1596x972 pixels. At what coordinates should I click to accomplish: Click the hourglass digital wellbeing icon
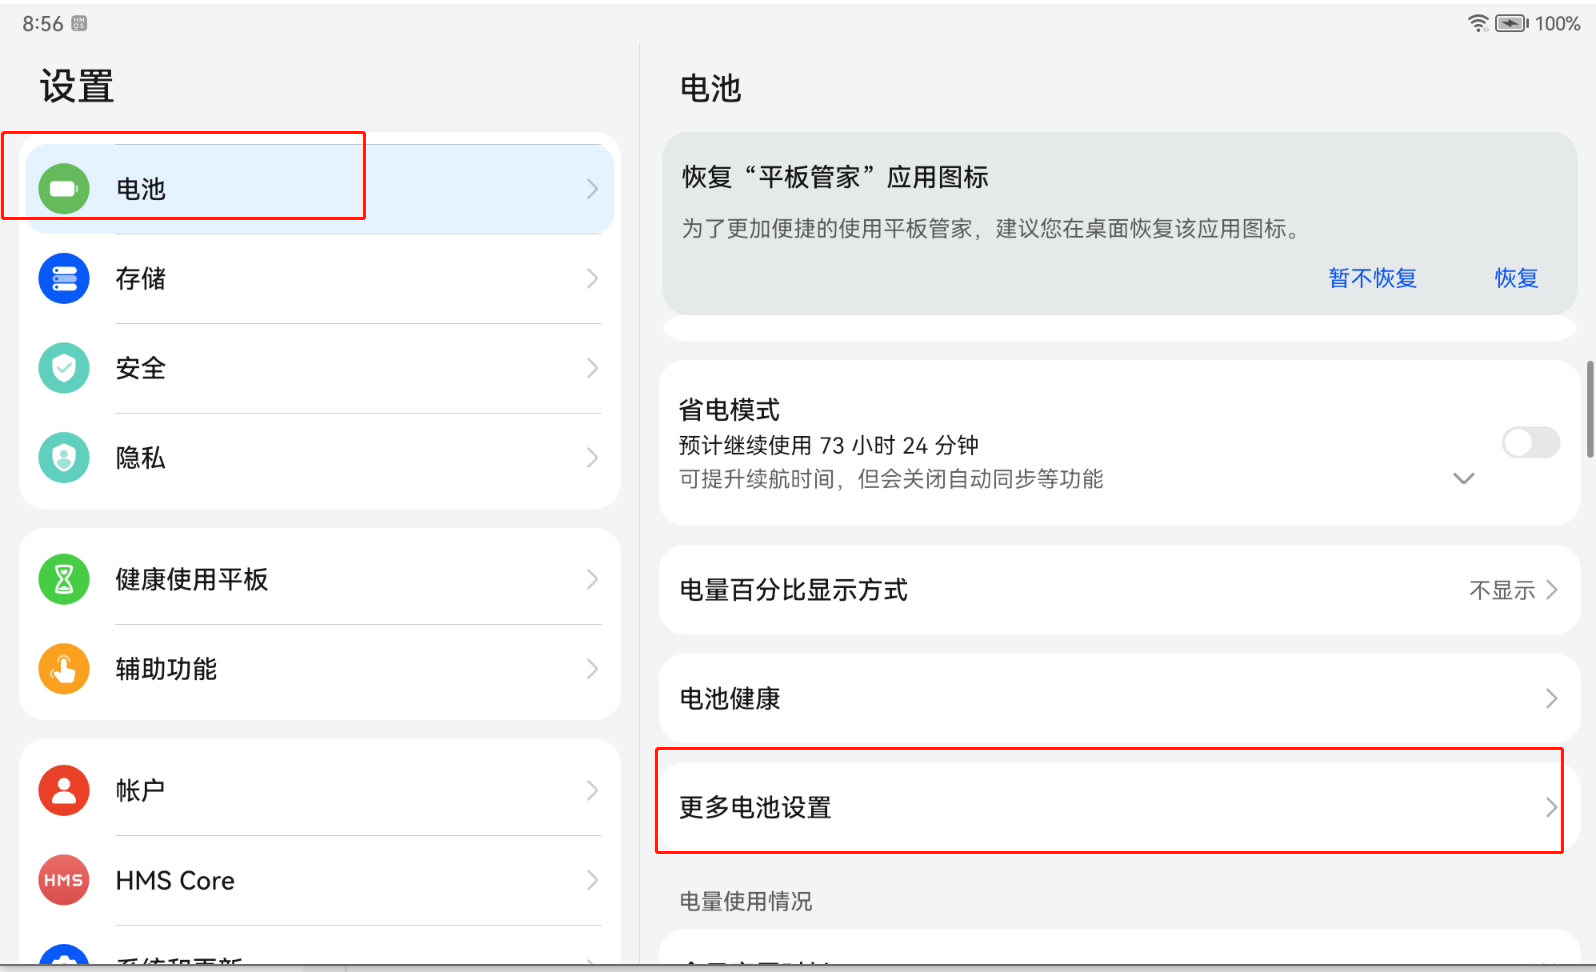(64, 579)
